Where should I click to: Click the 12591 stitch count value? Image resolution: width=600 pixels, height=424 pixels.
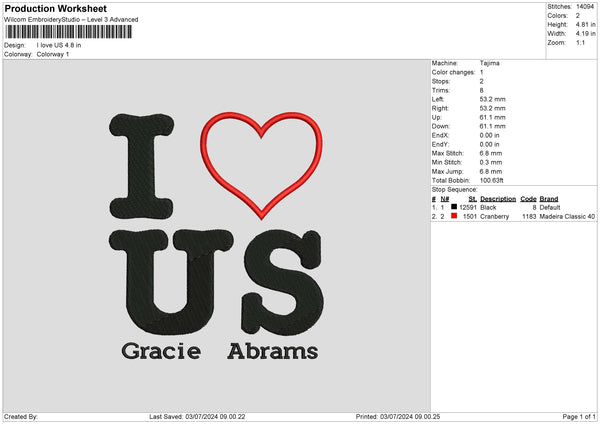[x=468, y=207]
